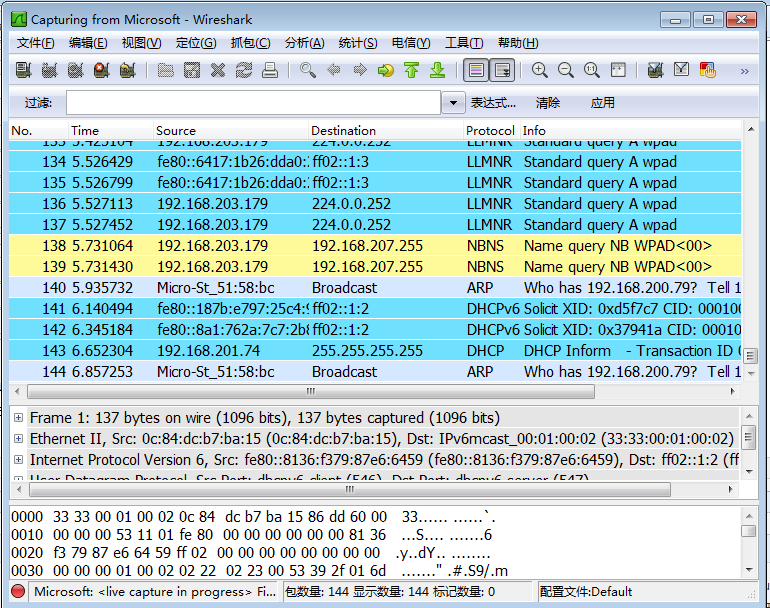
Task: Click red expert info status icon
Action: tap(18, 591)
